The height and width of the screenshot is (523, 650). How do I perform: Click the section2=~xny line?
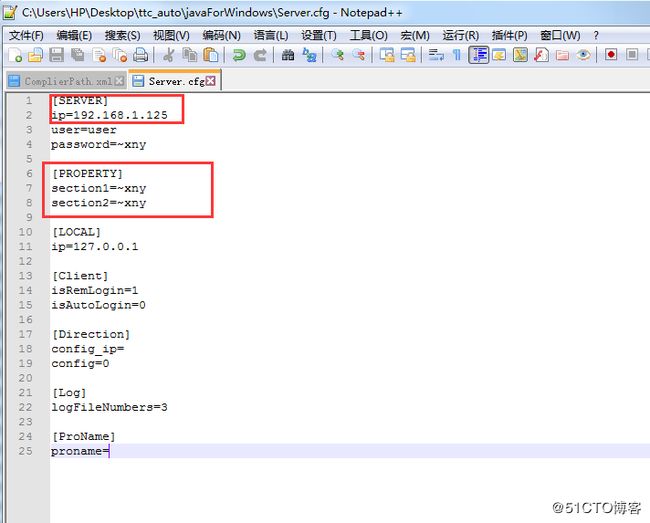99,203
